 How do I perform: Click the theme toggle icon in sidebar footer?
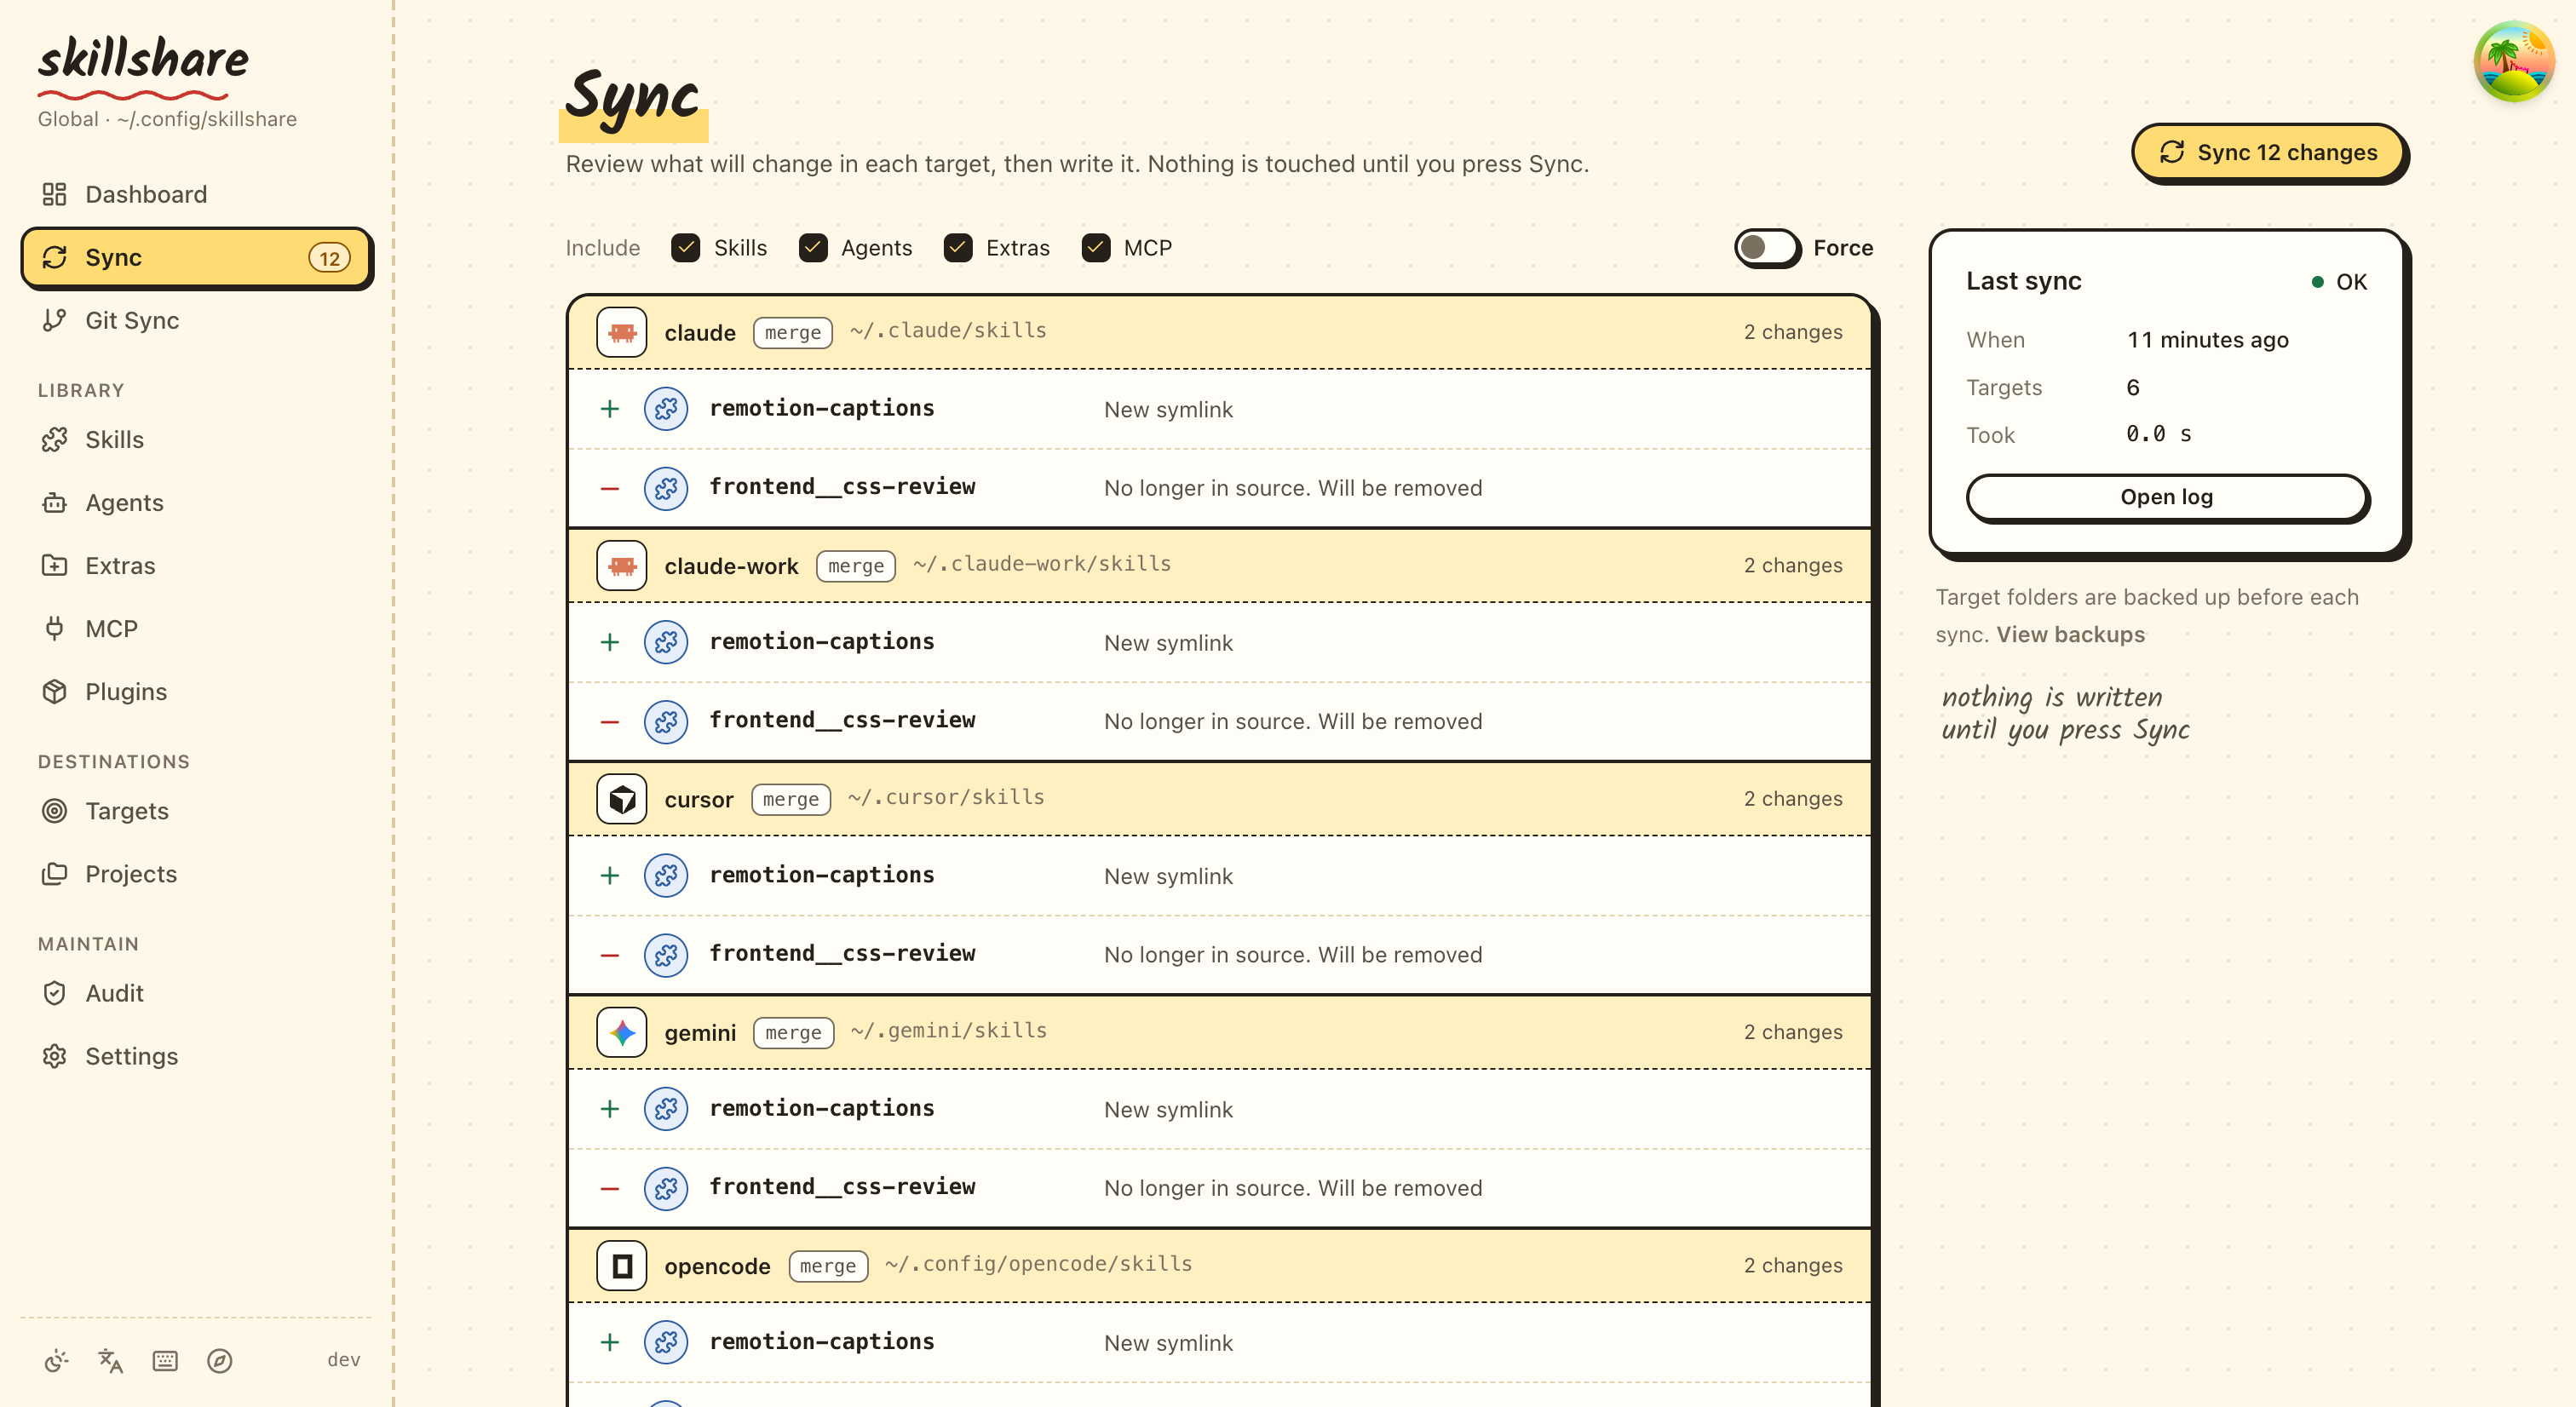pos(56,1360)
